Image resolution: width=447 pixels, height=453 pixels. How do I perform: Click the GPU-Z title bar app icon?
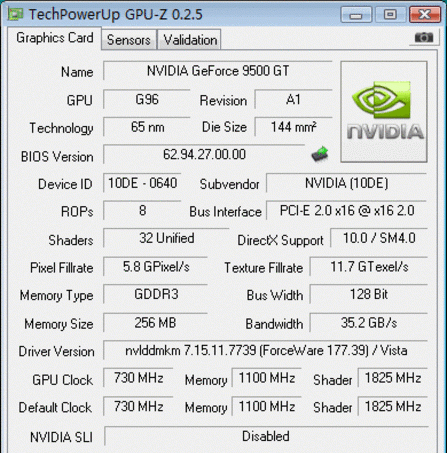pos(15,14)
